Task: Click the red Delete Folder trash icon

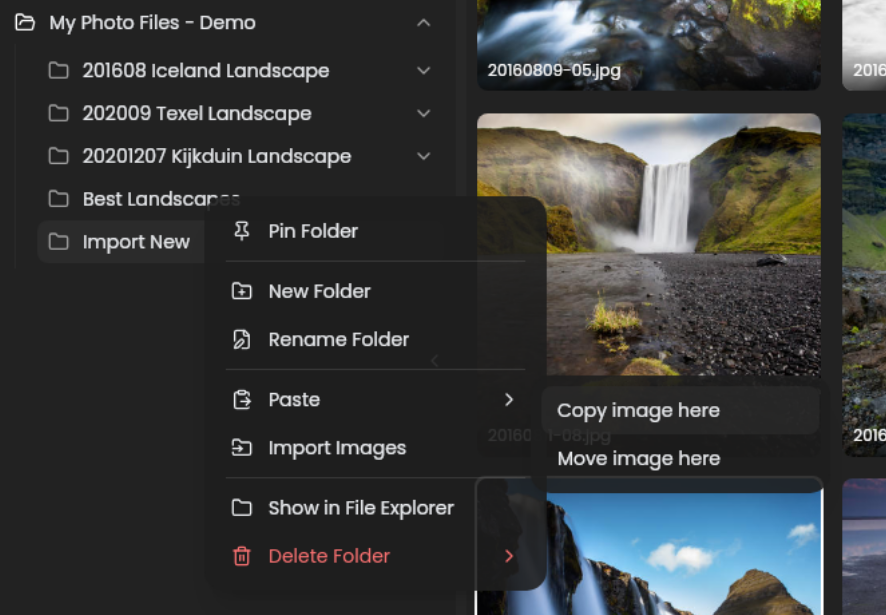Action: [241, 556]
